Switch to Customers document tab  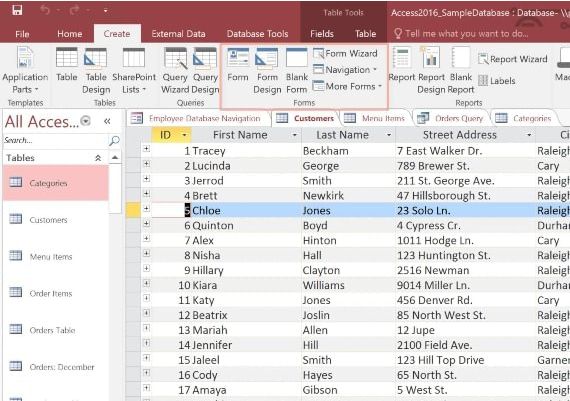pos(305,118)
